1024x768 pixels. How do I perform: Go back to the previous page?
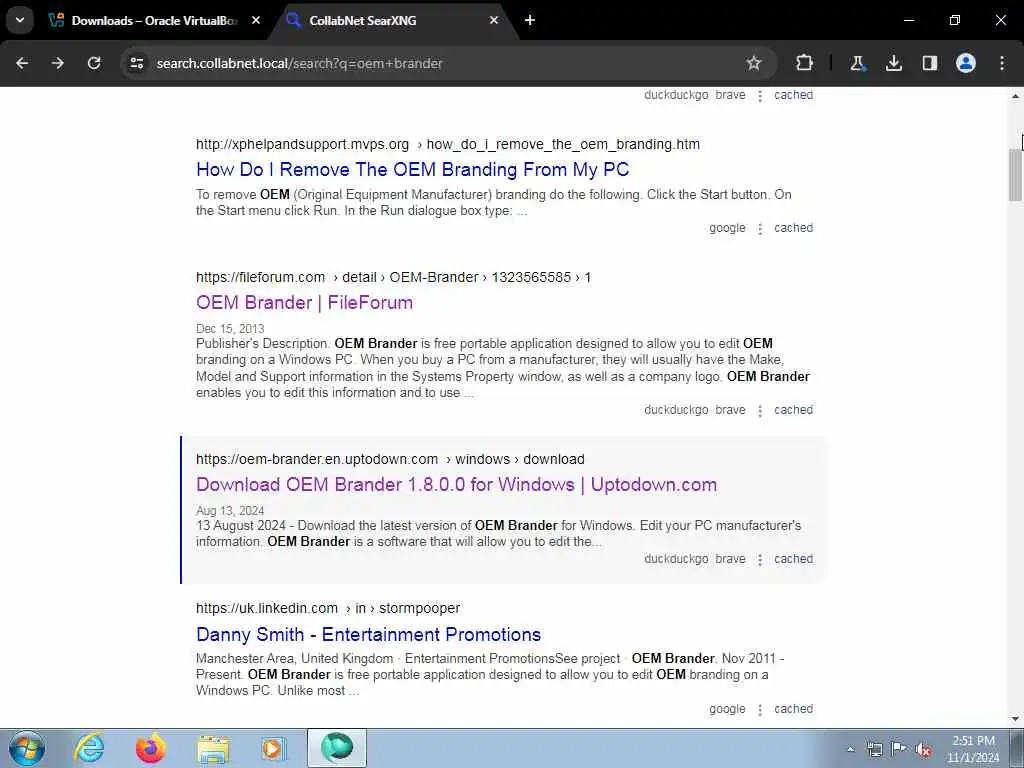click(22, 63)
